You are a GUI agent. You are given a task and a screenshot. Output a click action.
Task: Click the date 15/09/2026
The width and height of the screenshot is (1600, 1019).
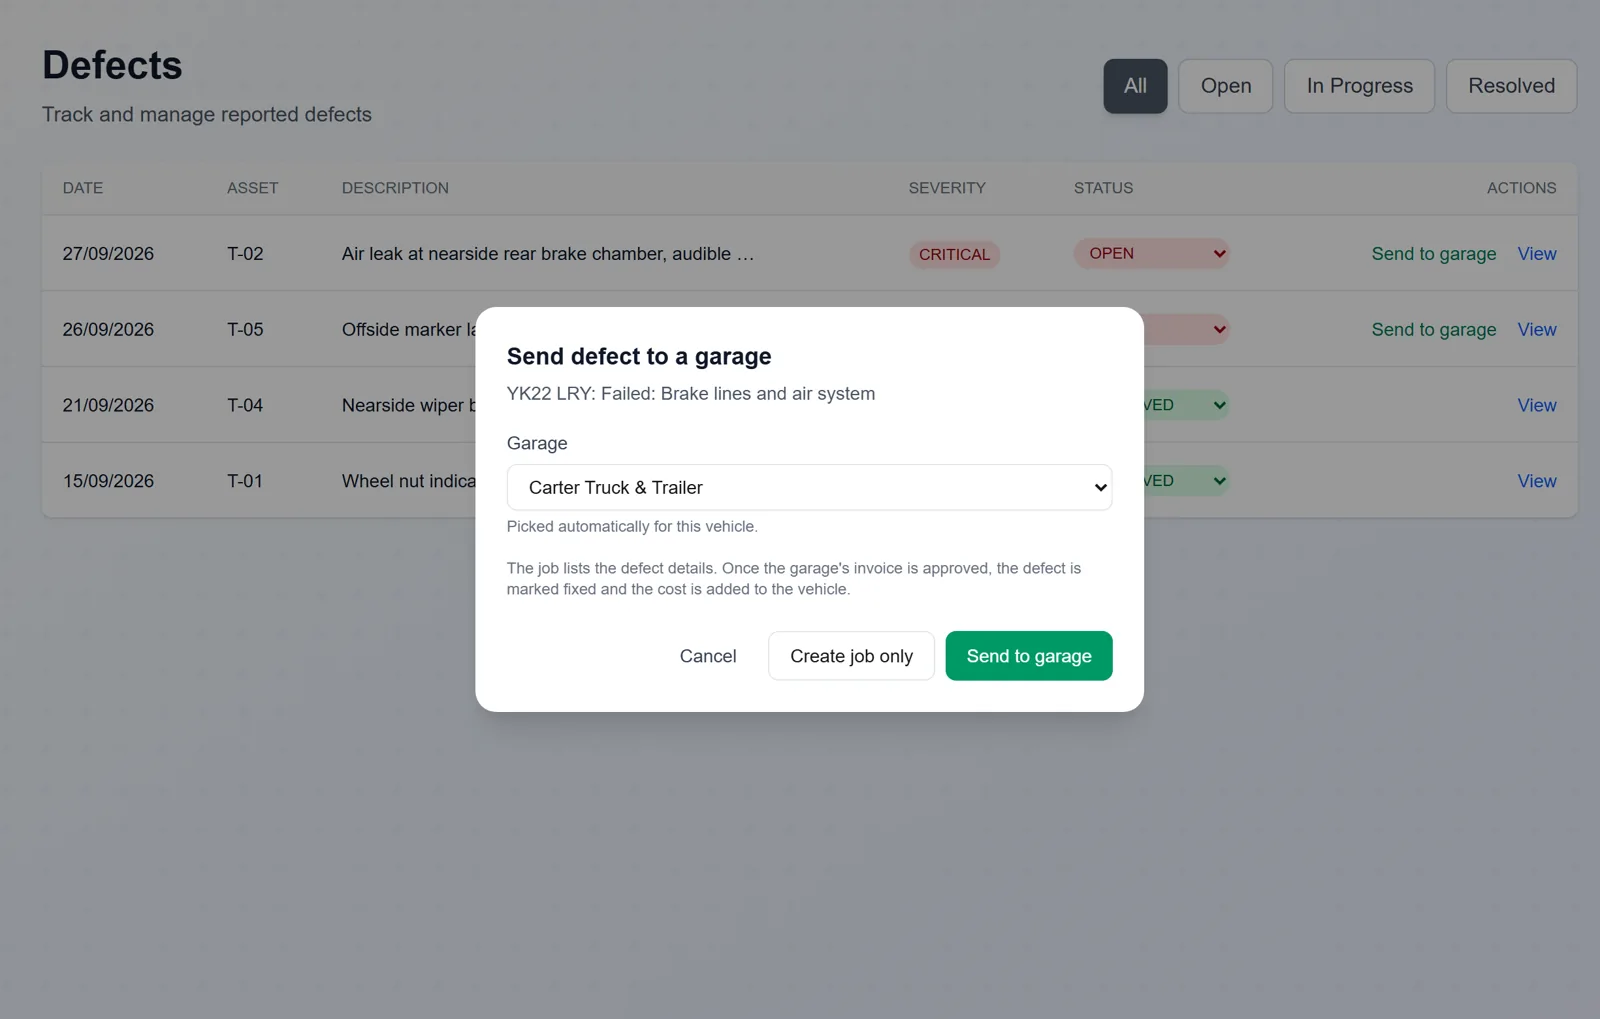point(108,481)
